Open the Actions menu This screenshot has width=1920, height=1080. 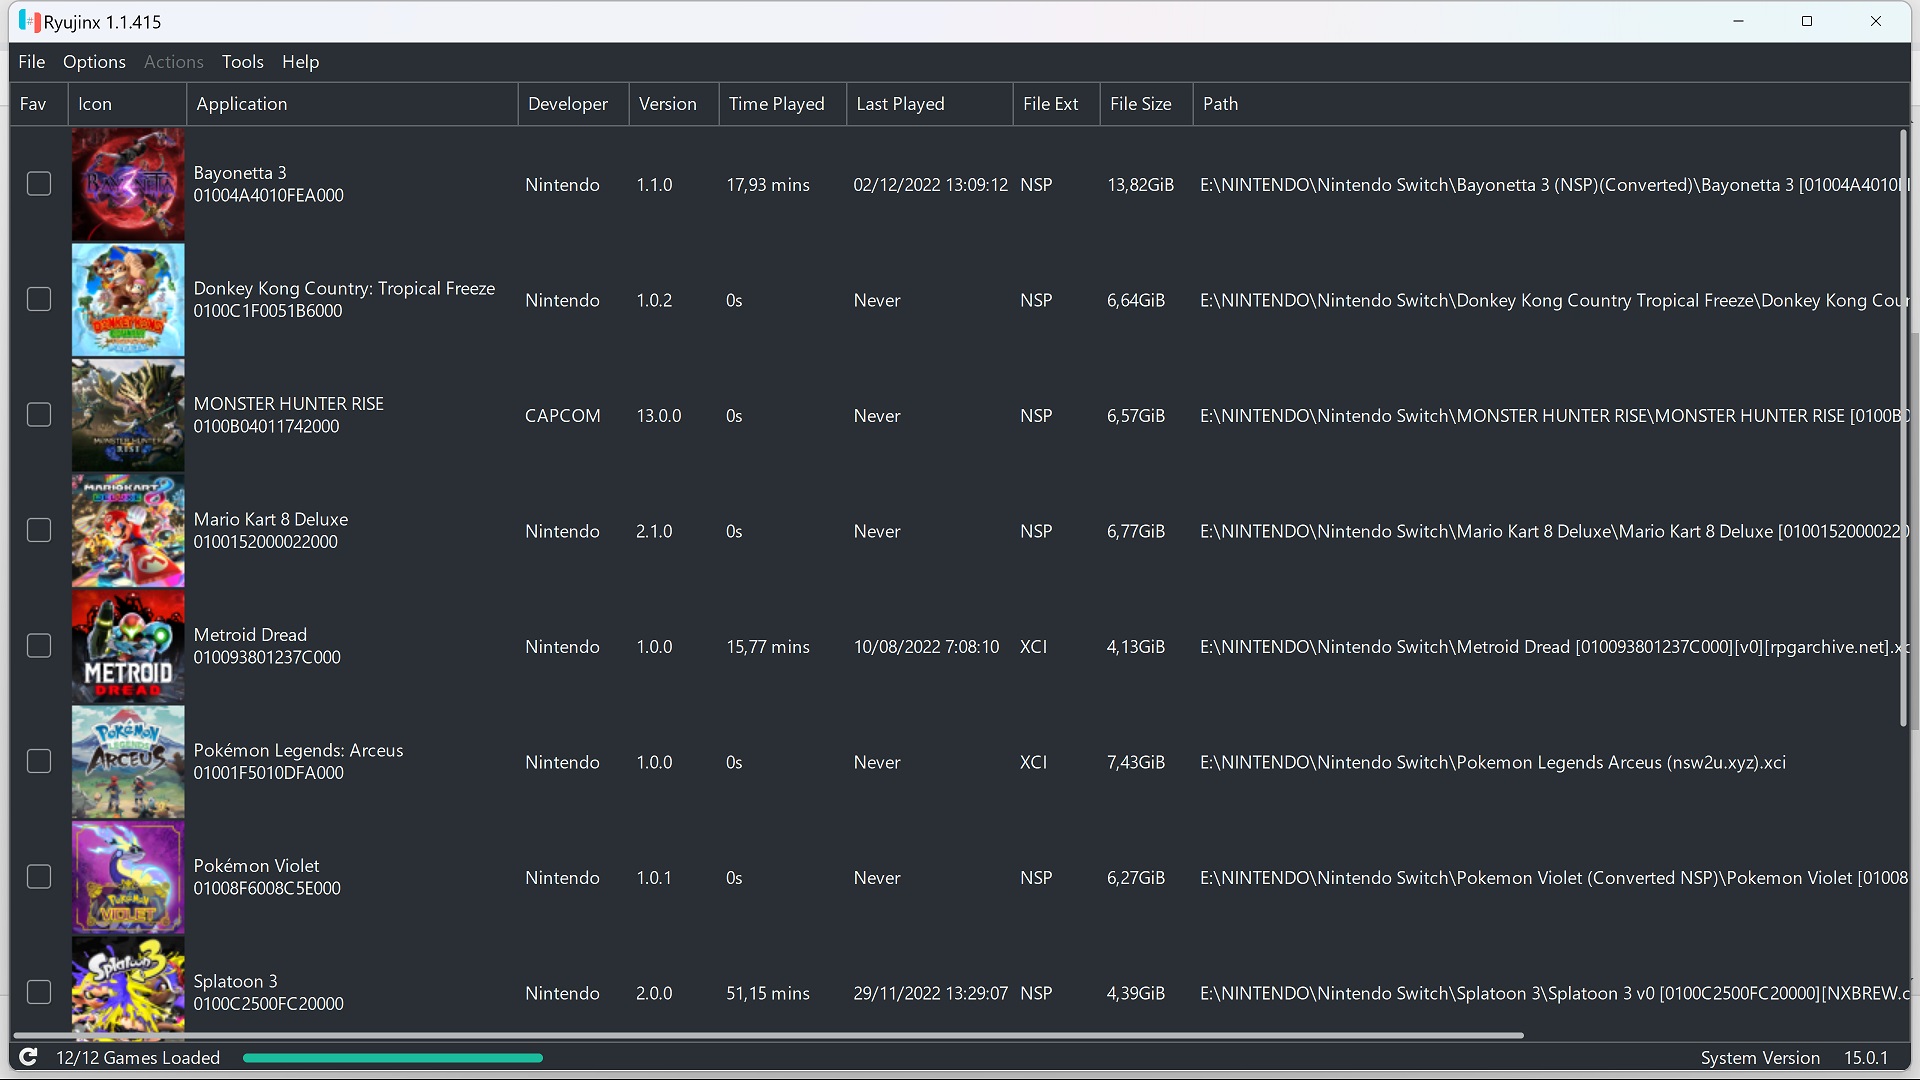point(174,62)
